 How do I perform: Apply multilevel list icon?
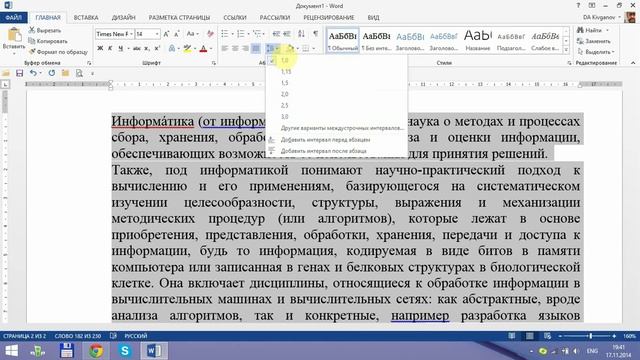(x=257, y=34)
